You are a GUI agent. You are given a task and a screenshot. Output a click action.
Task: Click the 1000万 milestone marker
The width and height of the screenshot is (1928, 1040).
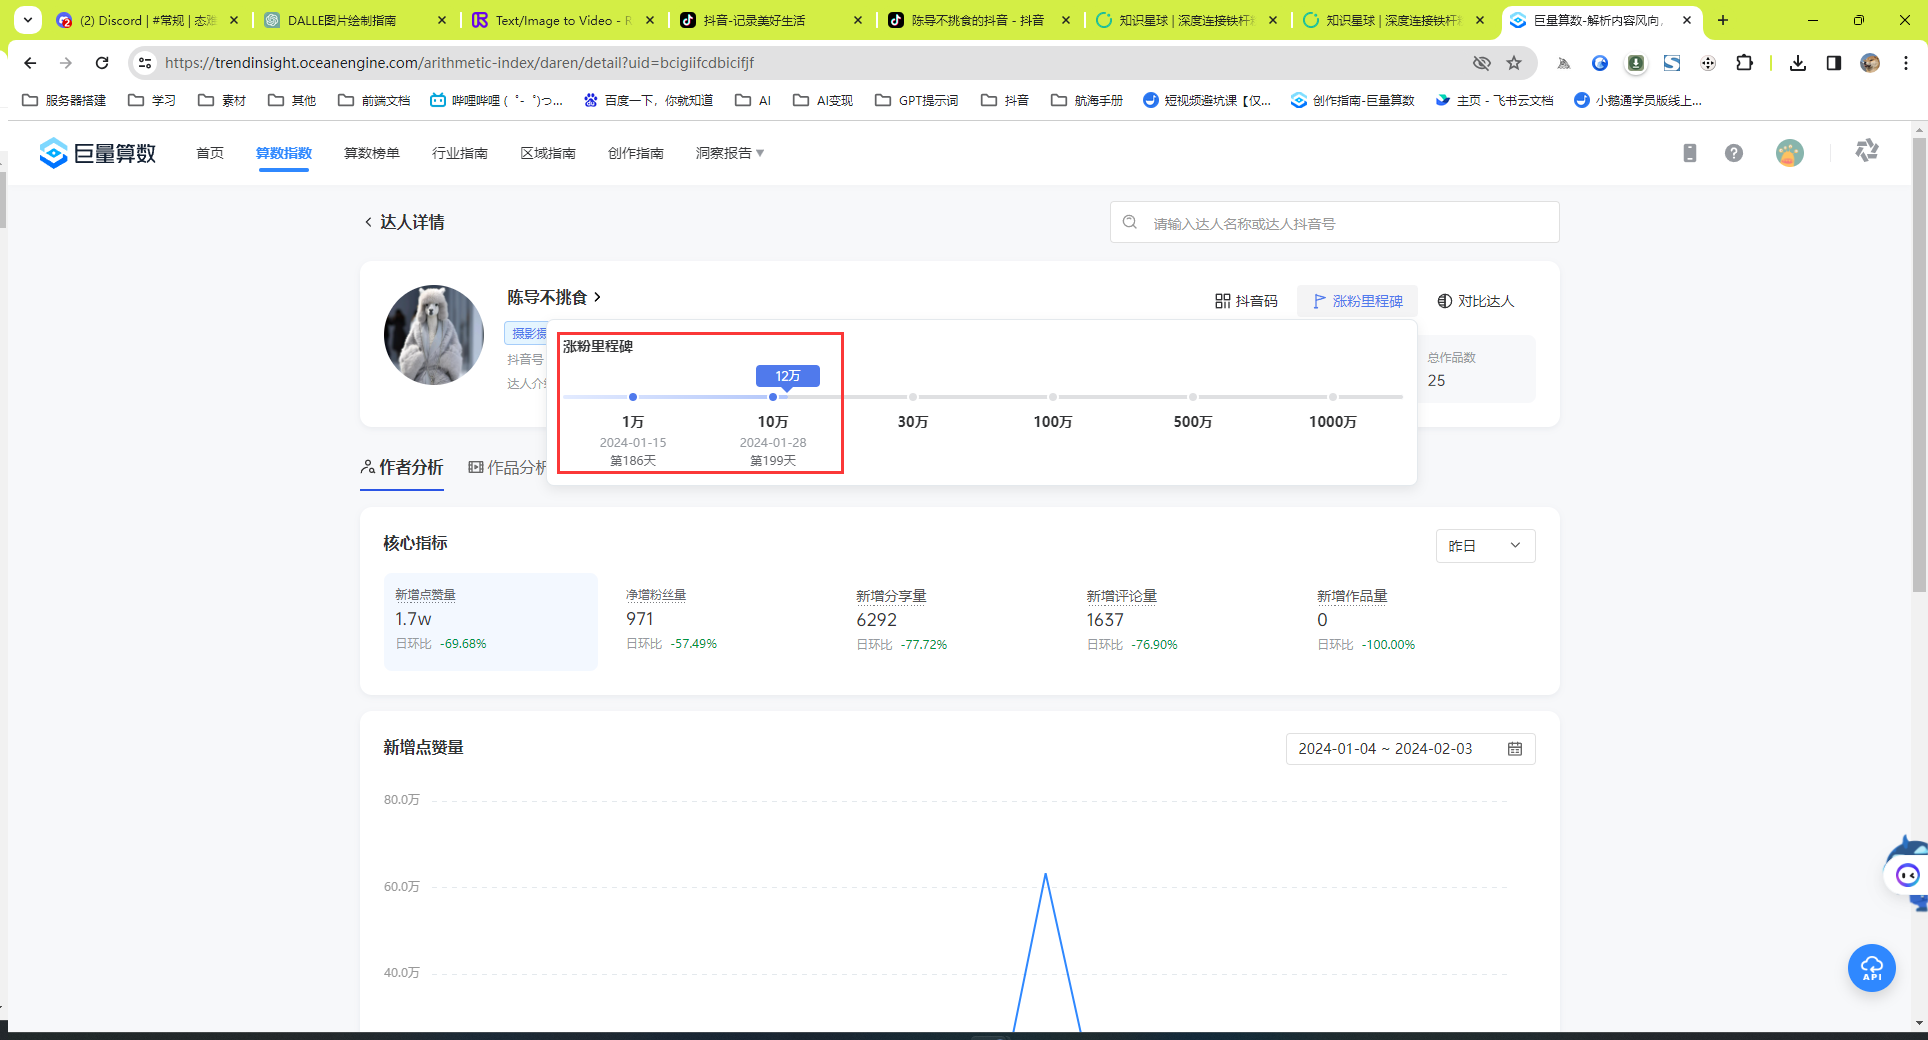click(x=1333, y=397)
